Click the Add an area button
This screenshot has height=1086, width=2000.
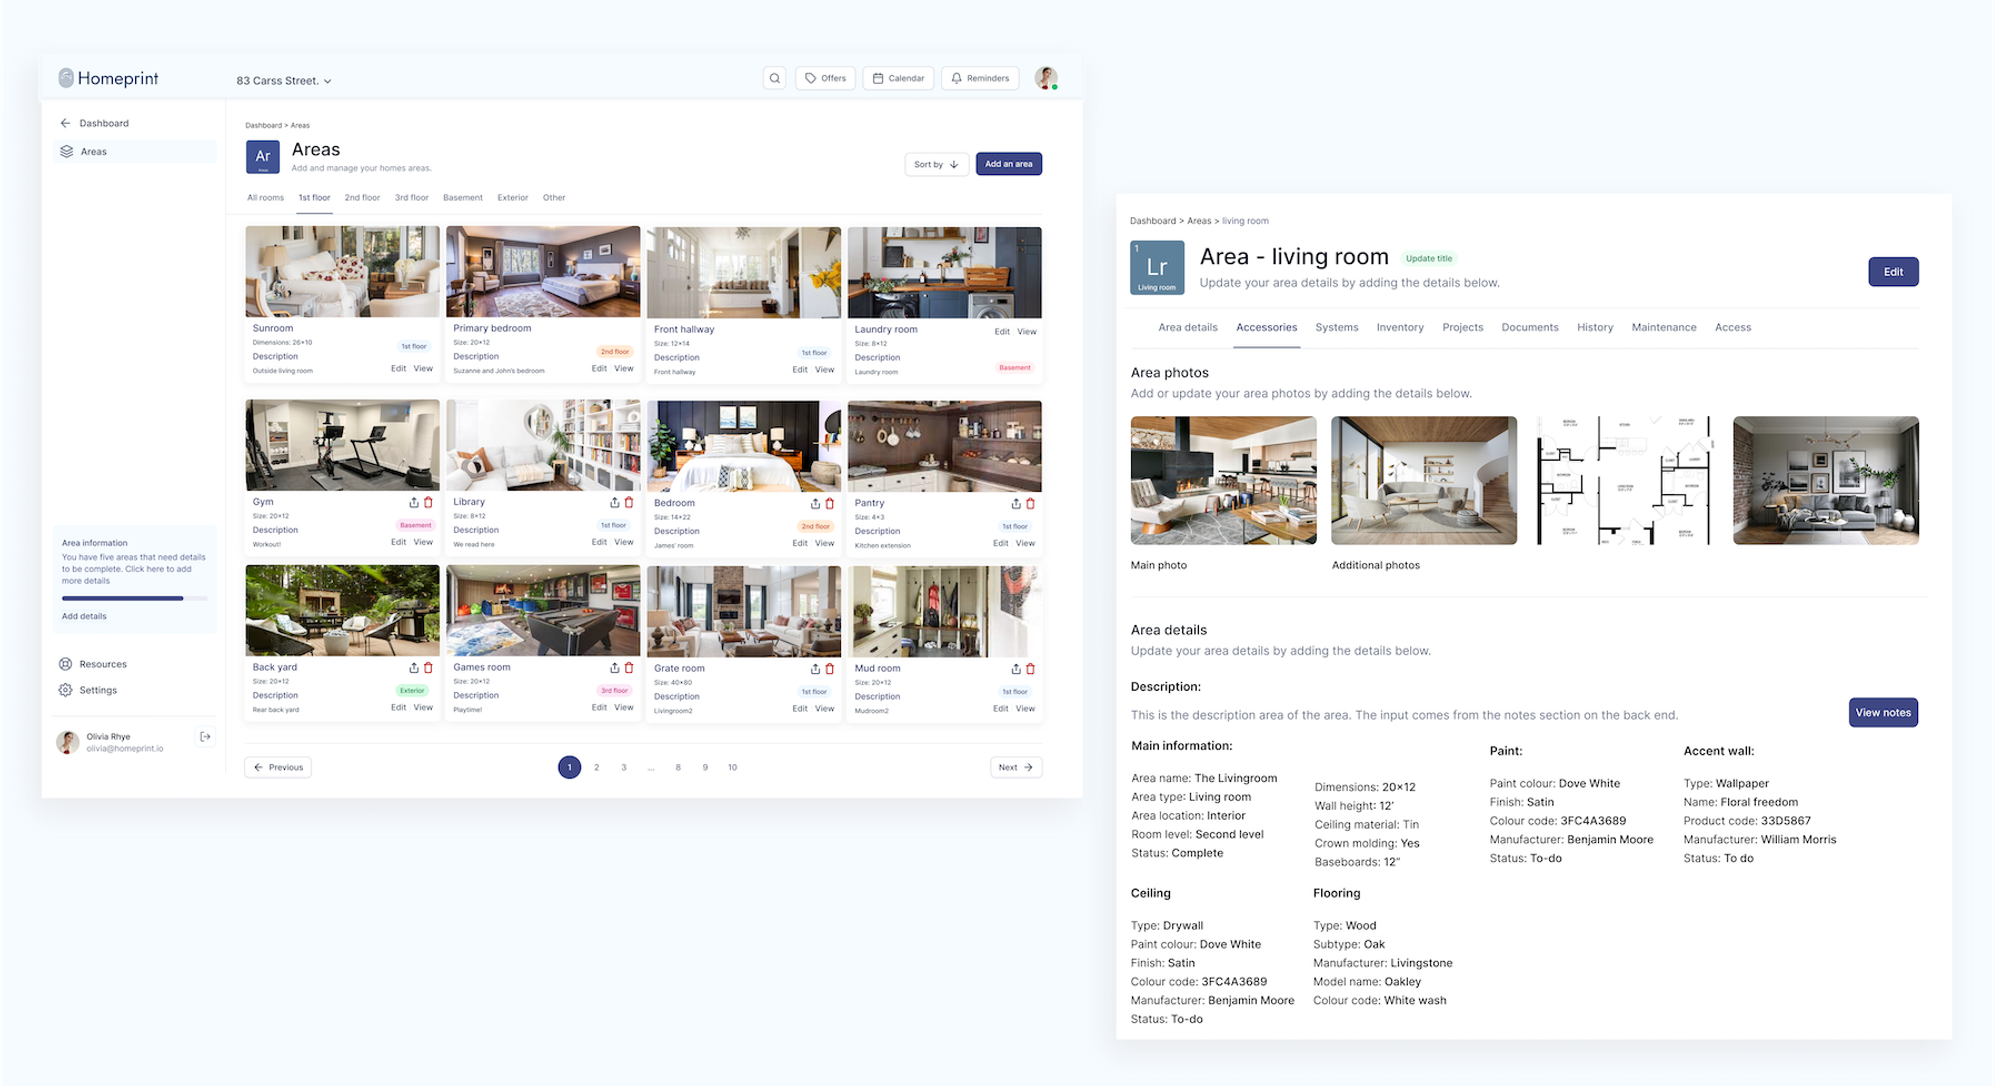point(1008,164)
